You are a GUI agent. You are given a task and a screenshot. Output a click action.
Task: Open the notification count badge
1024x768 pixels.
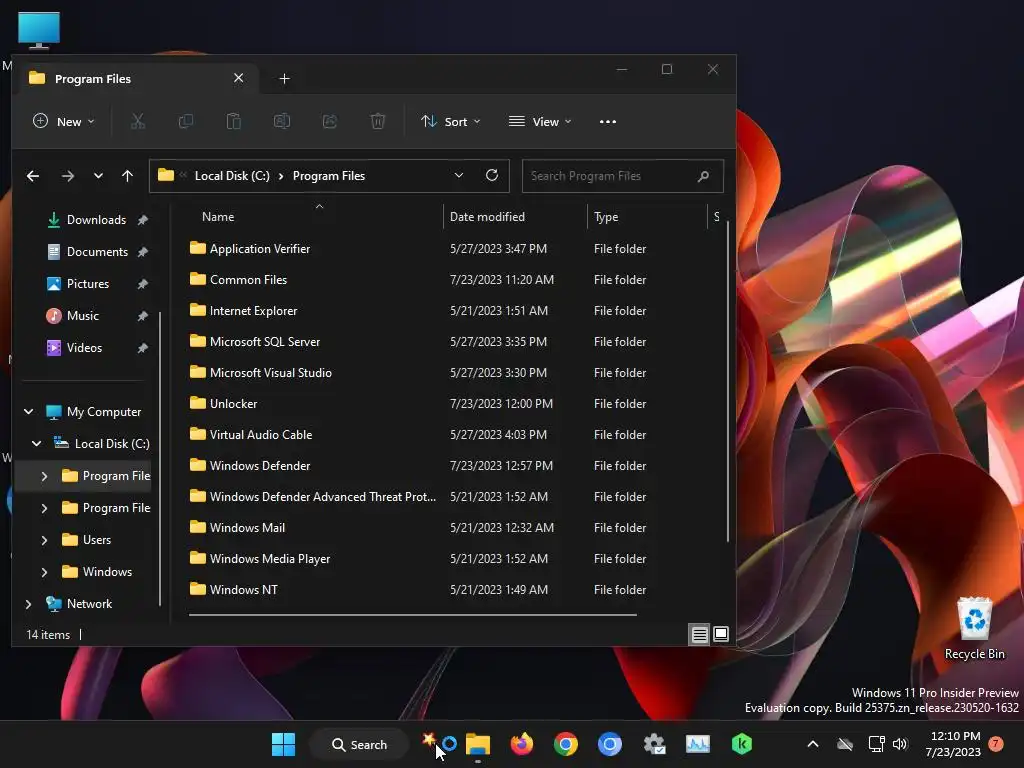[996, 744]
